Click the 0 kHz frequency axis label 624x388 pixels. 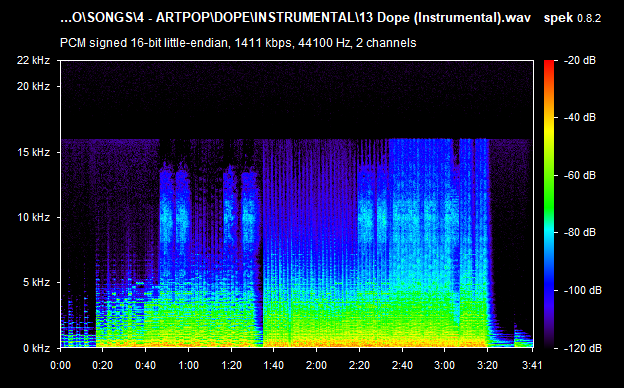[x=36, y=348]
